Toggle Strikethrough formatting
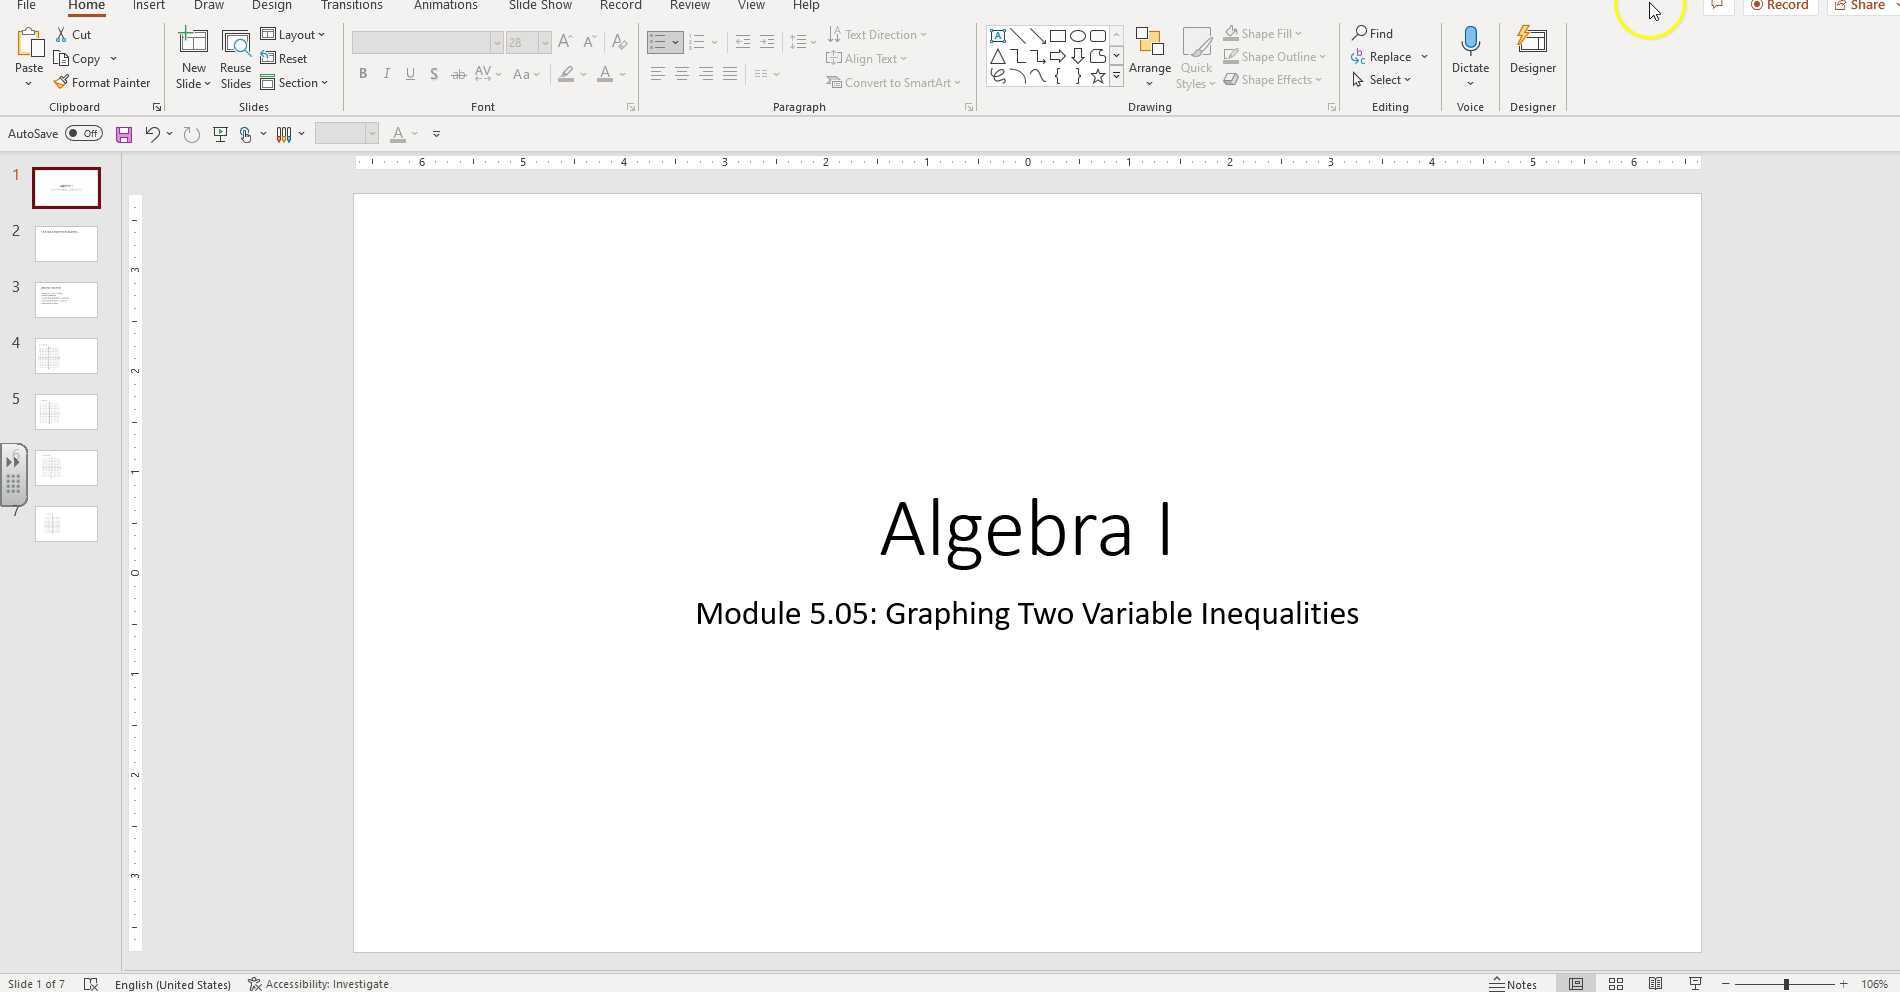 [458, 74]
